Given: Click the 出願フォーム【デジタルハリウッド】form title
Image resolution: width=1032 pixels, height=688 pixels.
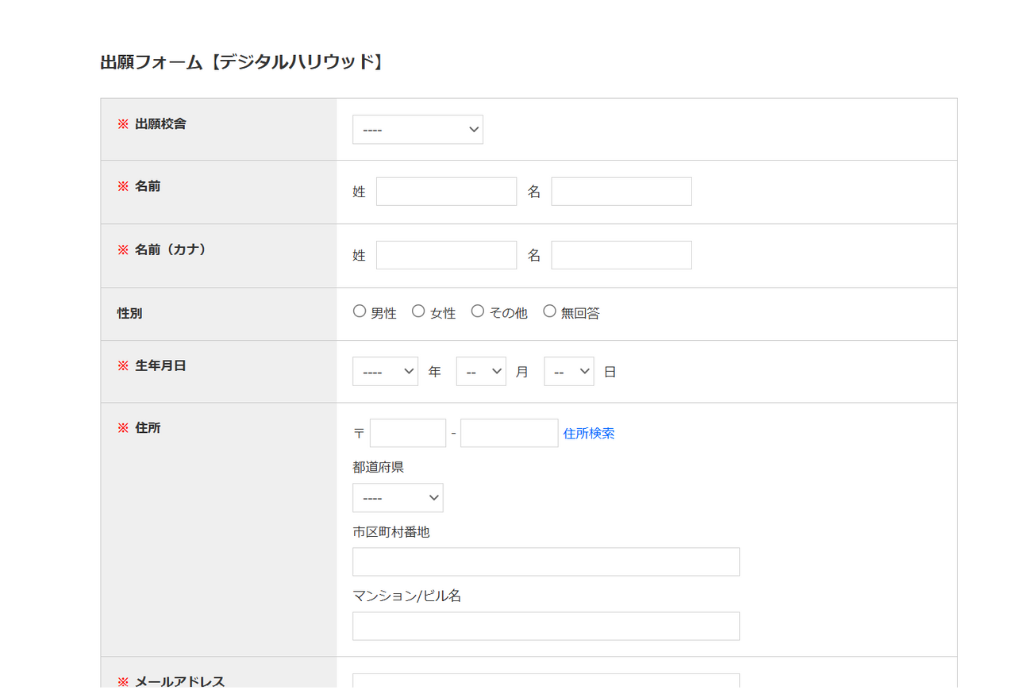Looking at the screenshot, I should [x=243, y=60].
